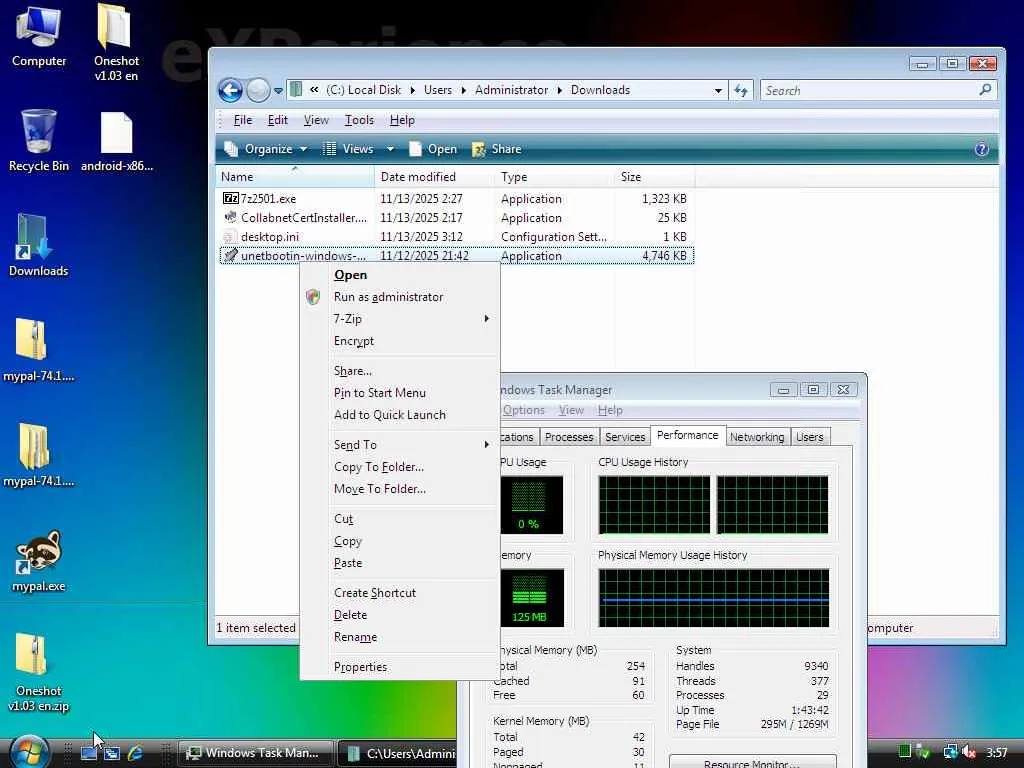Open Task Manager's Options menu
The height and width of the screenshot is (768, 1024).
pyautogui.click(x=523, y=410)
